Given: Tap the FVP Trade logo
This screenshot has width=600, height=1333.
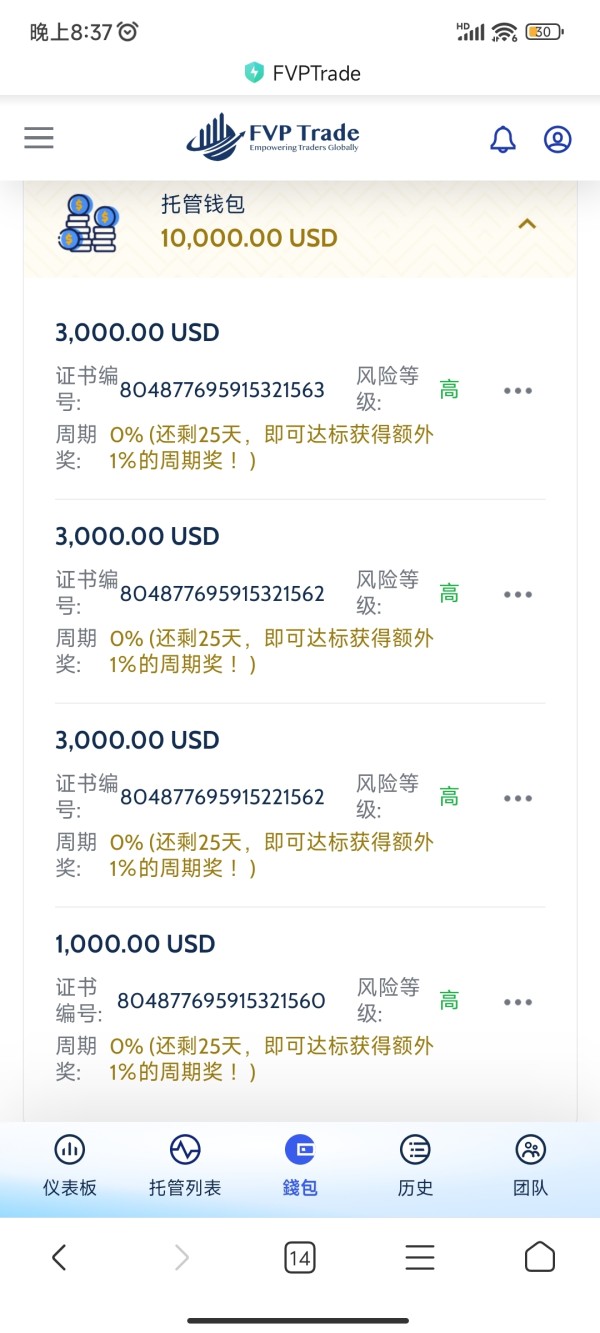Looking at the screenshot, I should click(x=272, y=137).
